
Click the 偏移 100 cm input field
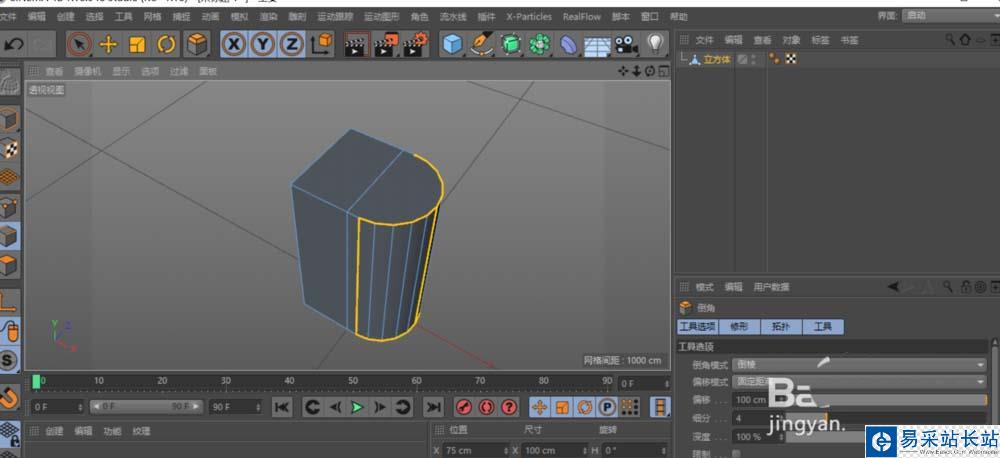pyautogui.click(x=750, y=400)
